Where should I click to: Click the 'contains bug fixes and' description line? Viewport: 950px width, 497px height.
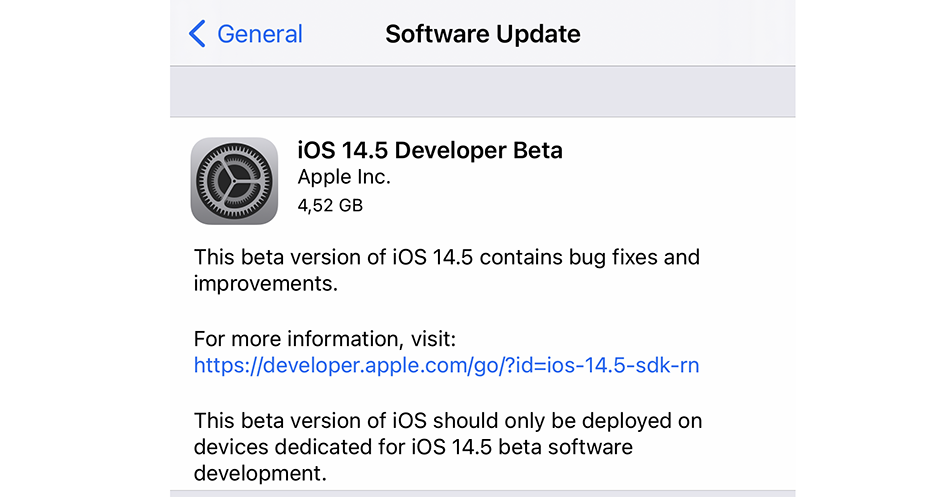590,258
